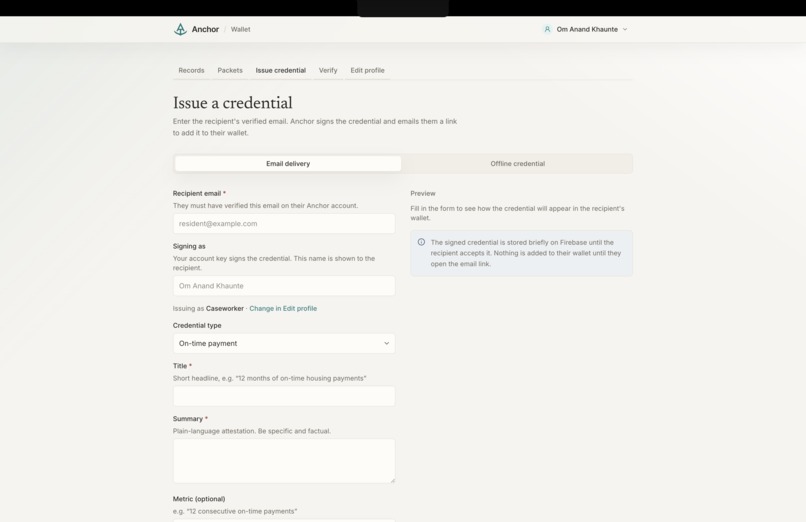Click the Preview label
This screenshot has height=522, width=806.
[423, 193]
